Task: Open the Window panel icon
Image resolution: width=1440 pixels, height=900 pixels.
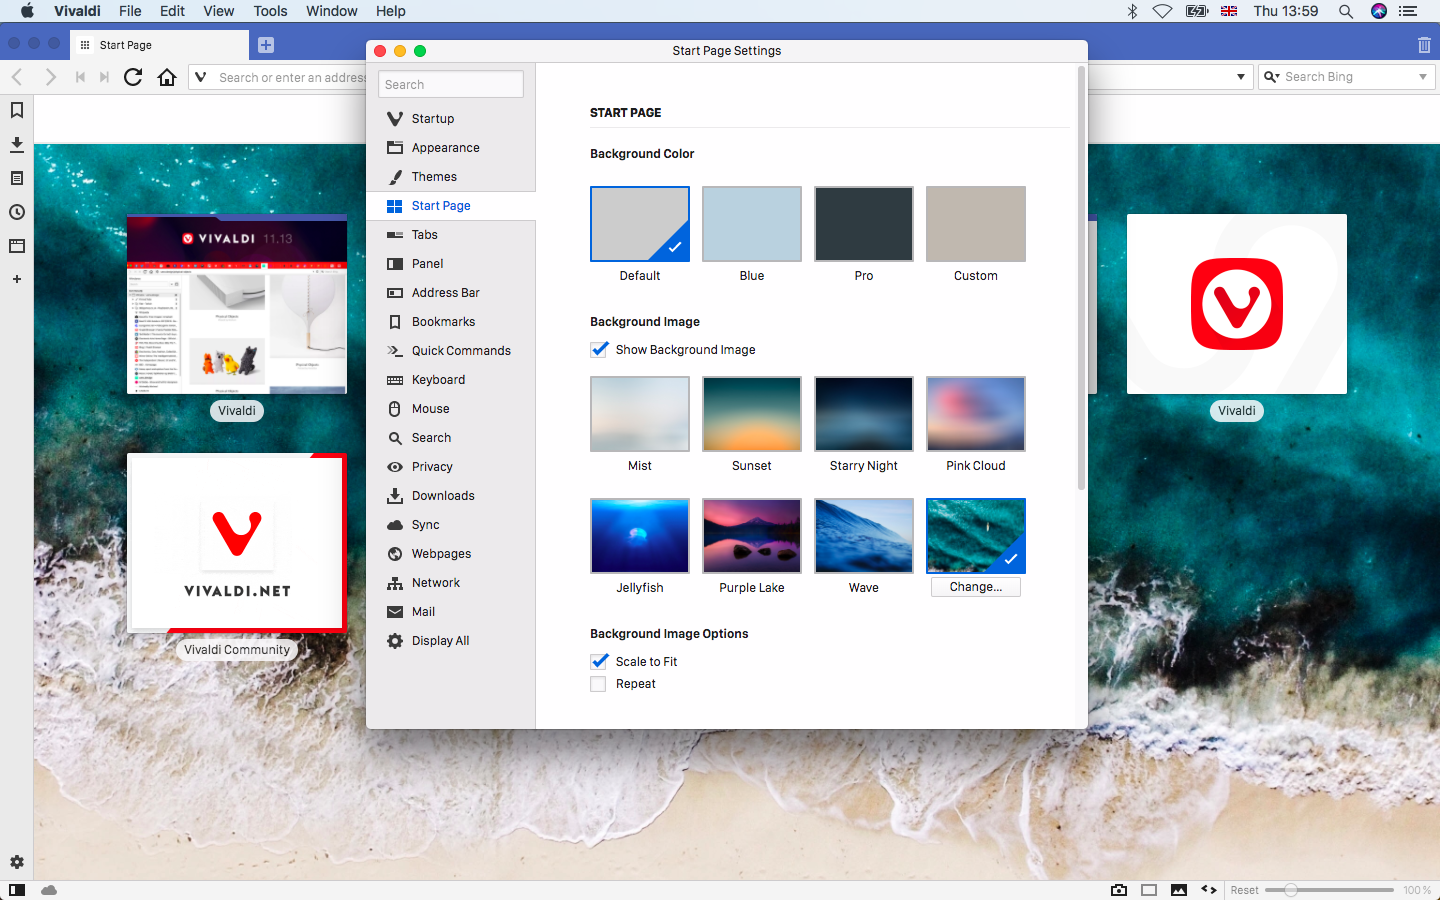Action: pos(17,246)
